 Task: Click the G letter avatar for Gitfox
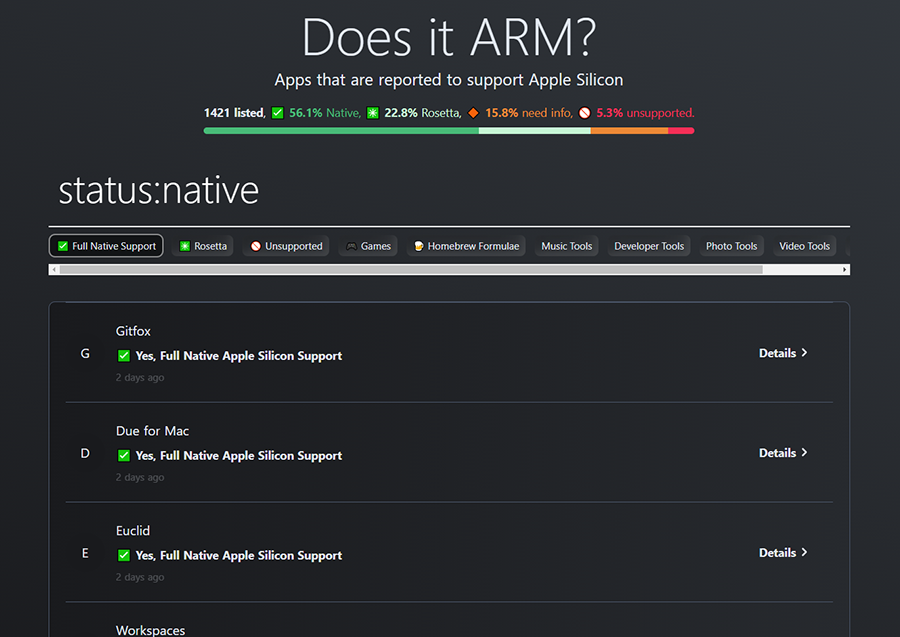click(85, 354)
